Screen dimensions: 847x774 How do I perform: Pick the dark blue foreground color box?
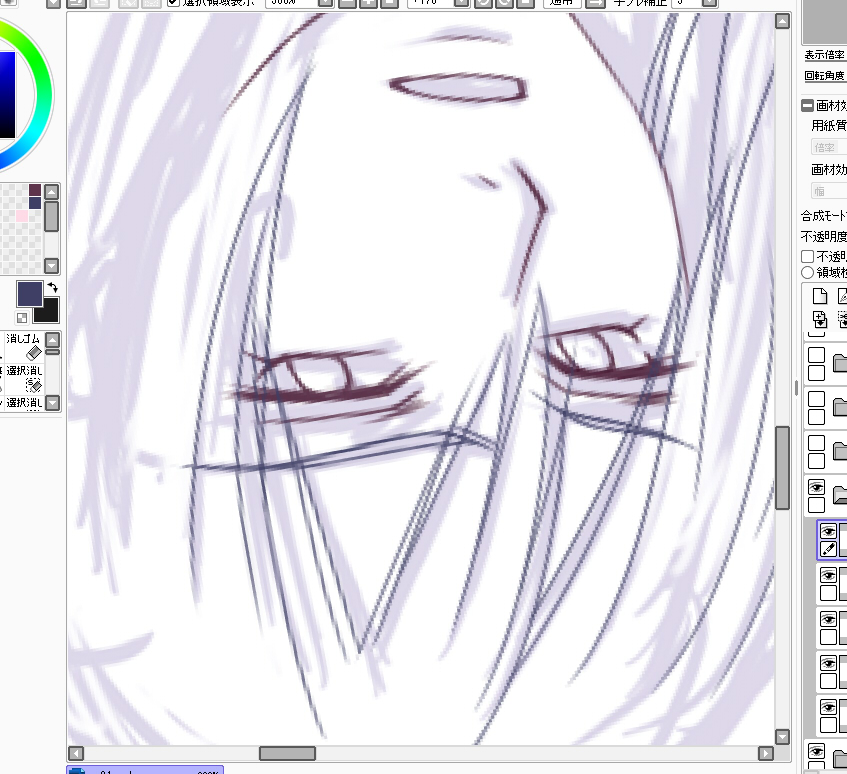(x=30, y=294)
